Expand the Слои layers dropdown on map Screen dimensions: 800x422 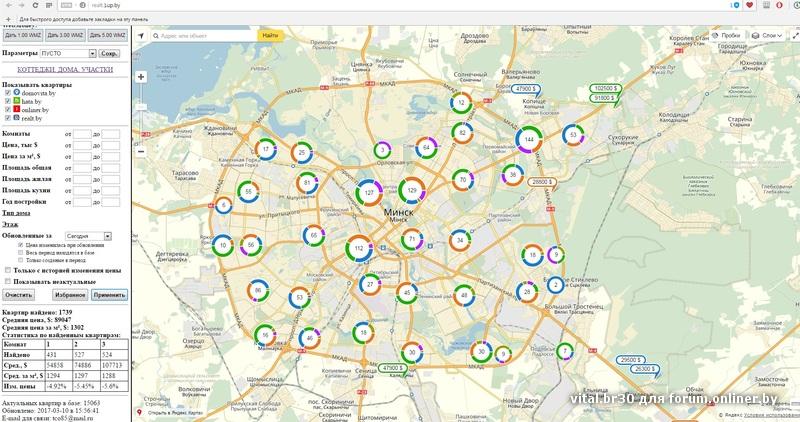(769, 36)
